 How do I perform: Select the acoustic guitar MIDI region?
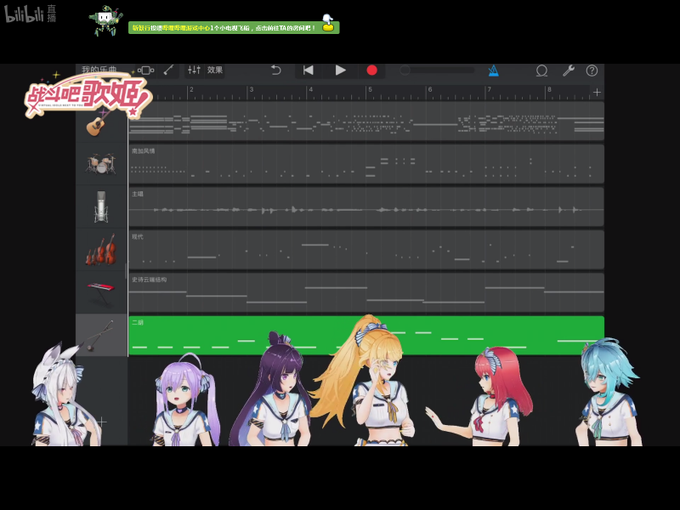[366, 121]
